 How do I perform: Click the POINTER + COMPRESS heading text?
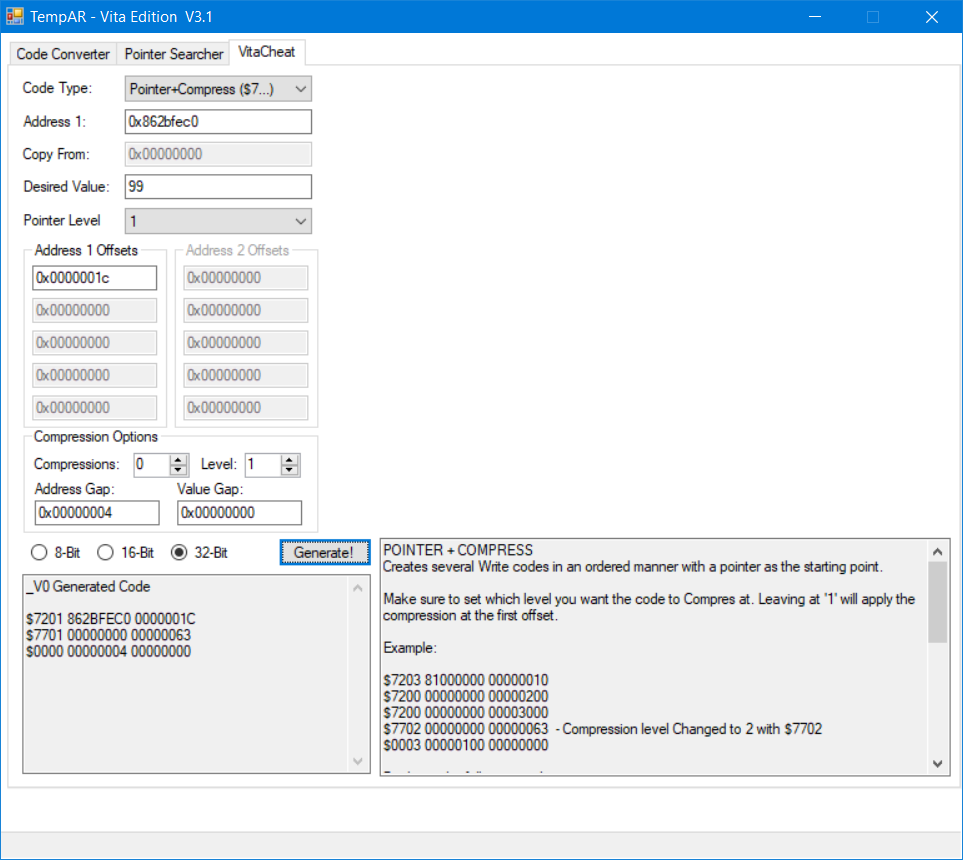(x=458, y=550)
